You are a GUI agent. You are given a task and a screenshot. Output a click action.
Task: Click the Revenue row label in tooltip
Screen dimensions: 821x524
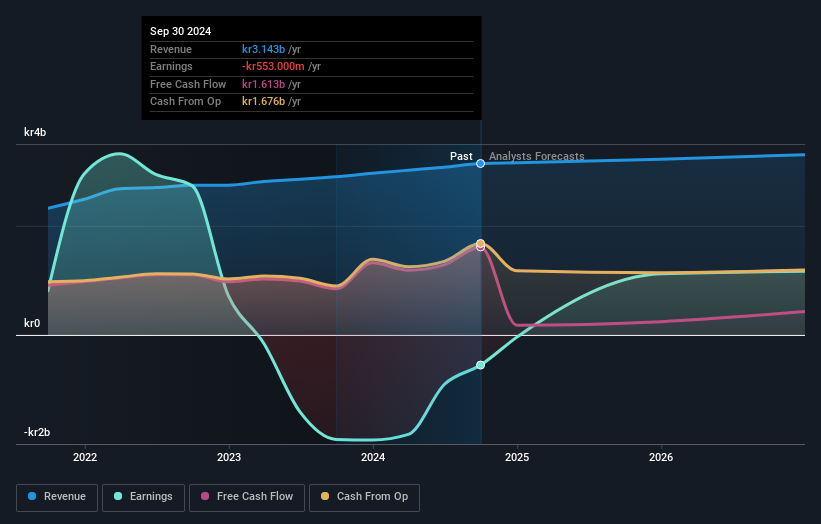coord(171,49)
